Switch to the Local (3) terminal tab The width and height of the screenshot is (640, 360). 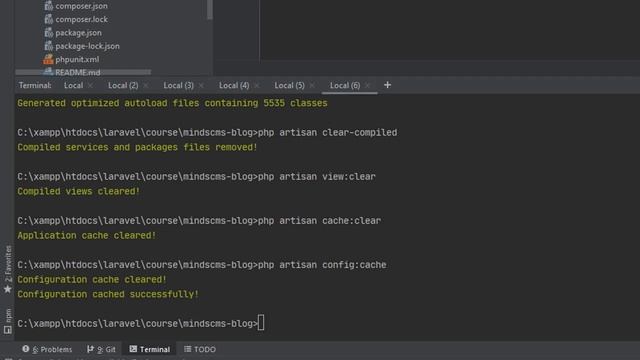pos(178,85)
